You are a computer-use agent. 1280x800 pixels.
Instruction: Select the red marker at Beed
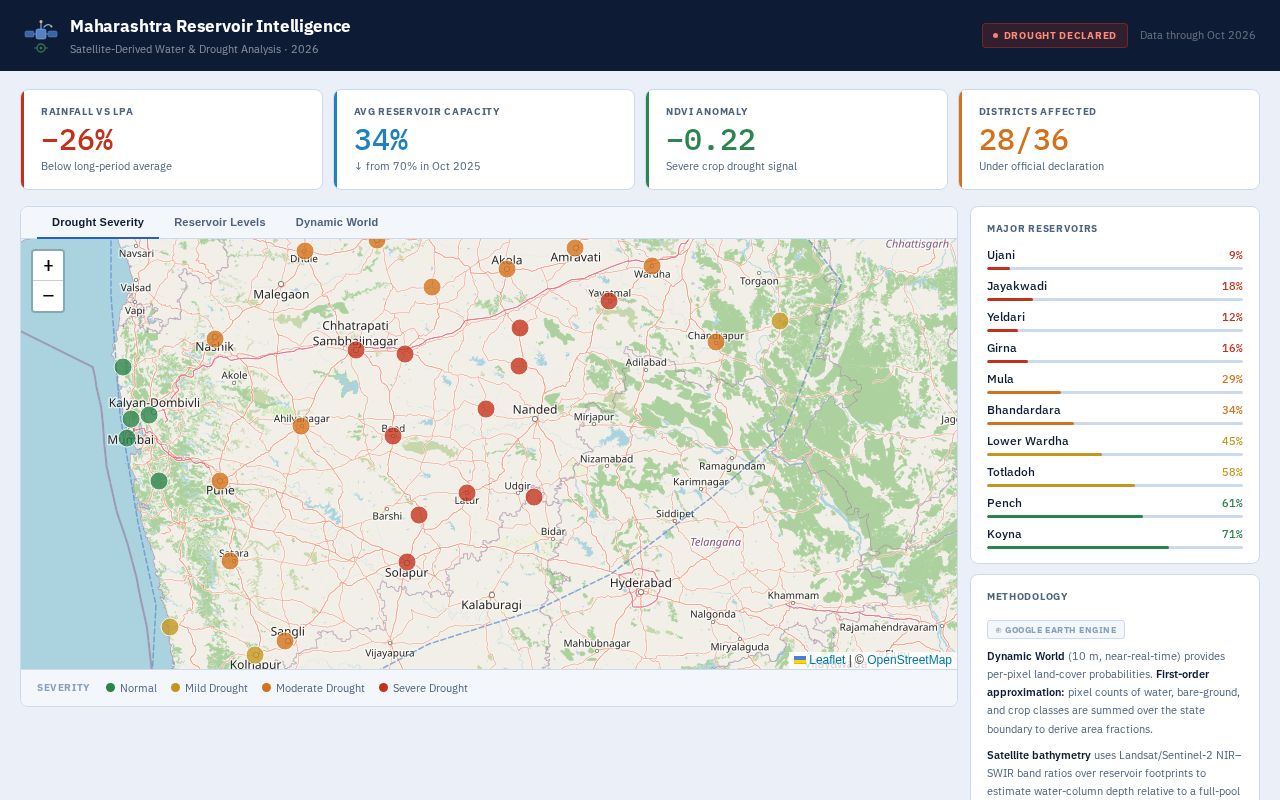click(x=393, y=436)
